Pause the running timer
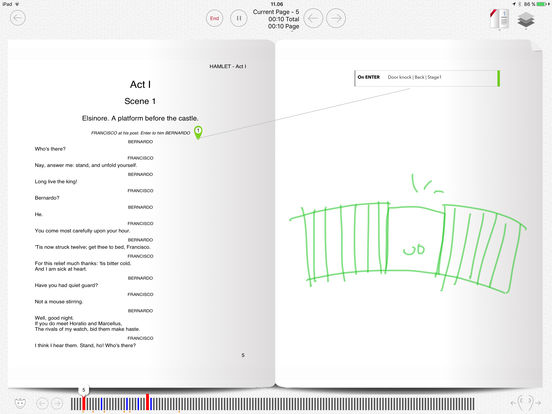This screenshot has height=414, width=552. (x=239, y=18)
